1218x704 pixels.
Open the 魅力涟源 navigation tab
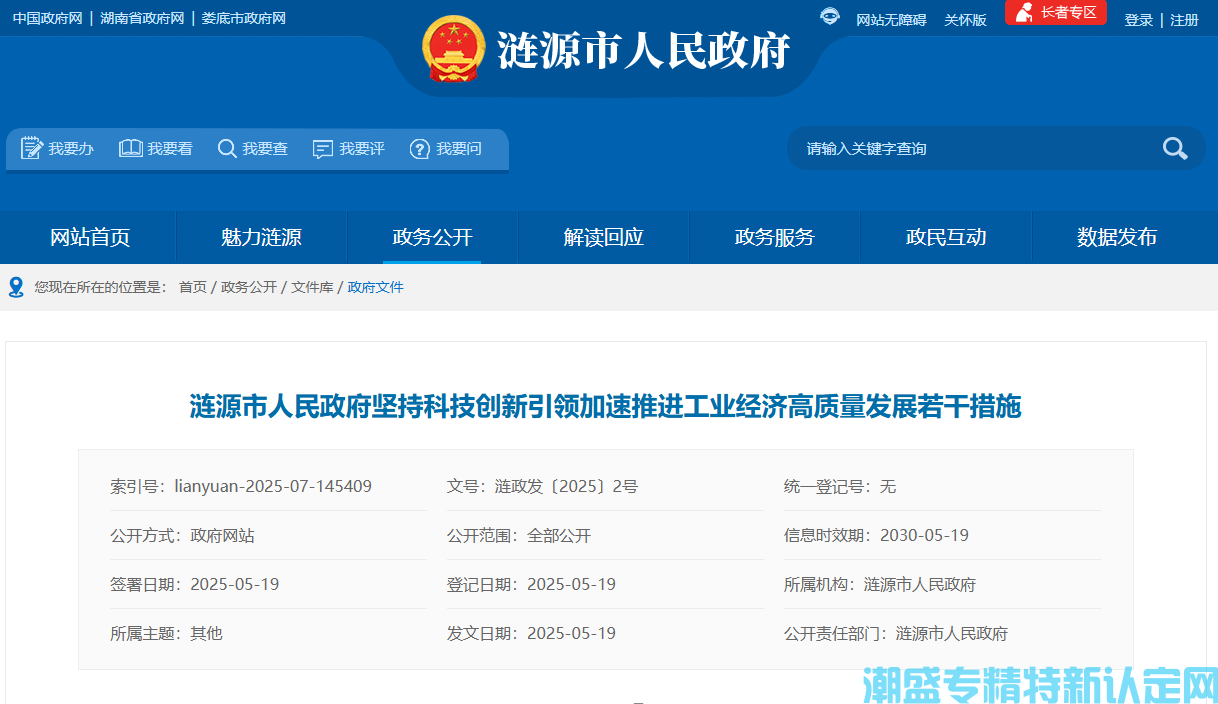pos(261,237)
